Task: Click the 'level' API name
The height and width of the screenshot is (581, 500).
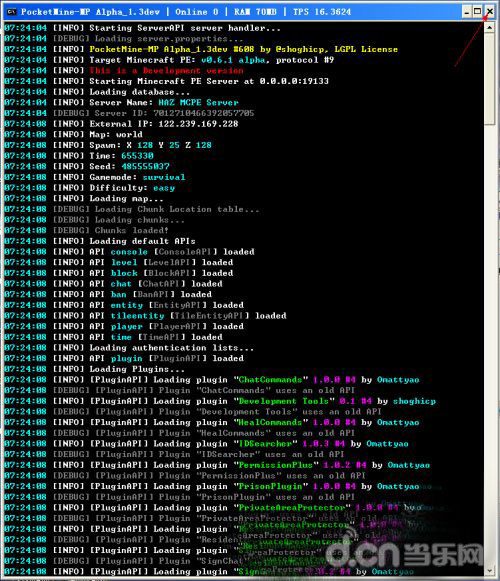Action: pos(124,262)
